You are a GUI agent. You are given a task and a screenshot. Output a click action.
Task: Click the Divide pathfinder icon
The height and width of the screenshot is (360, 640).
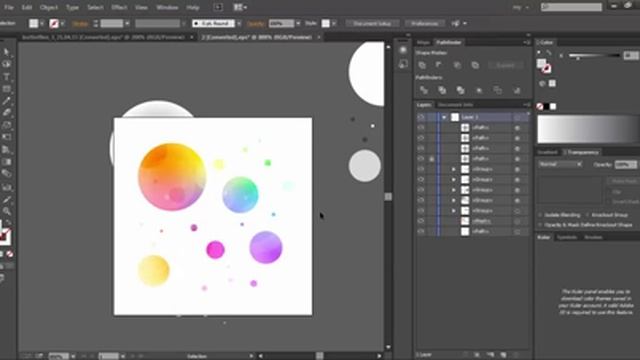pos(424,90)
